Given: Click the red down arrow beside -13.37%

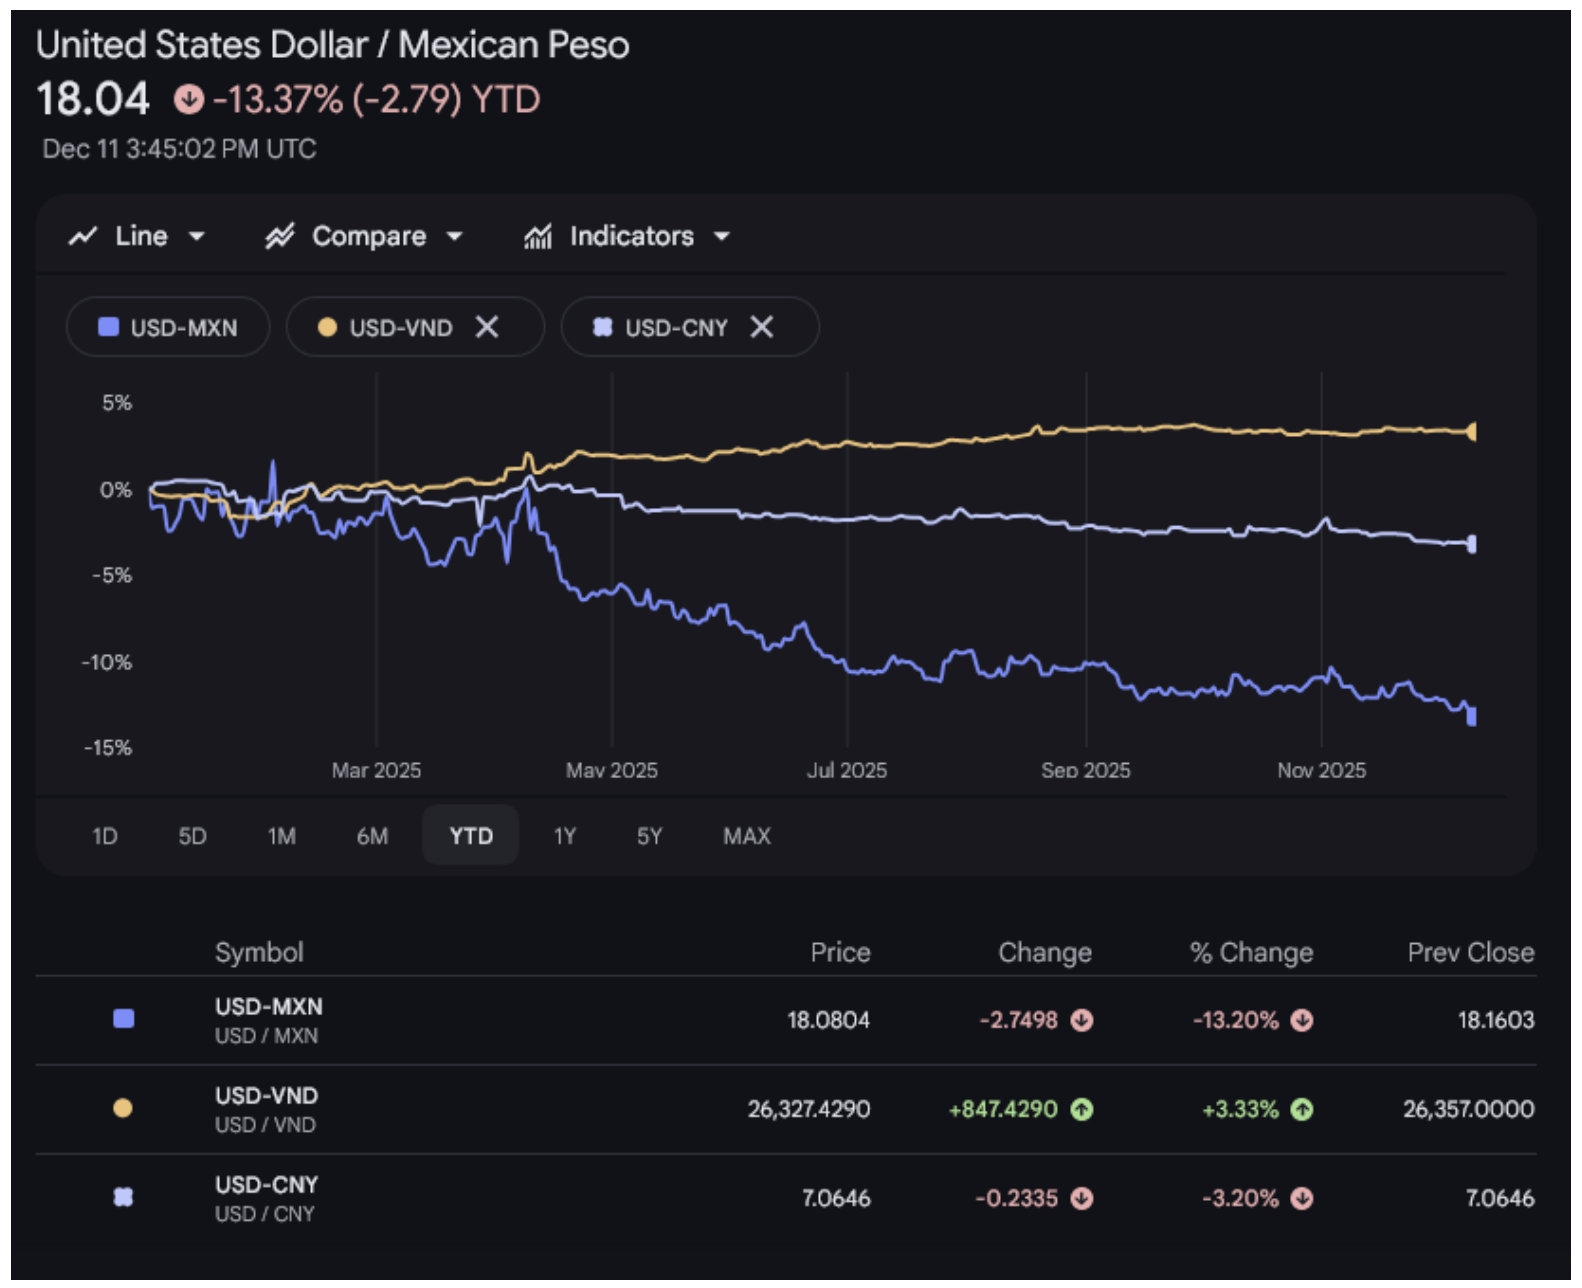Looking at the screenshot, I should [x=189, y=100].
